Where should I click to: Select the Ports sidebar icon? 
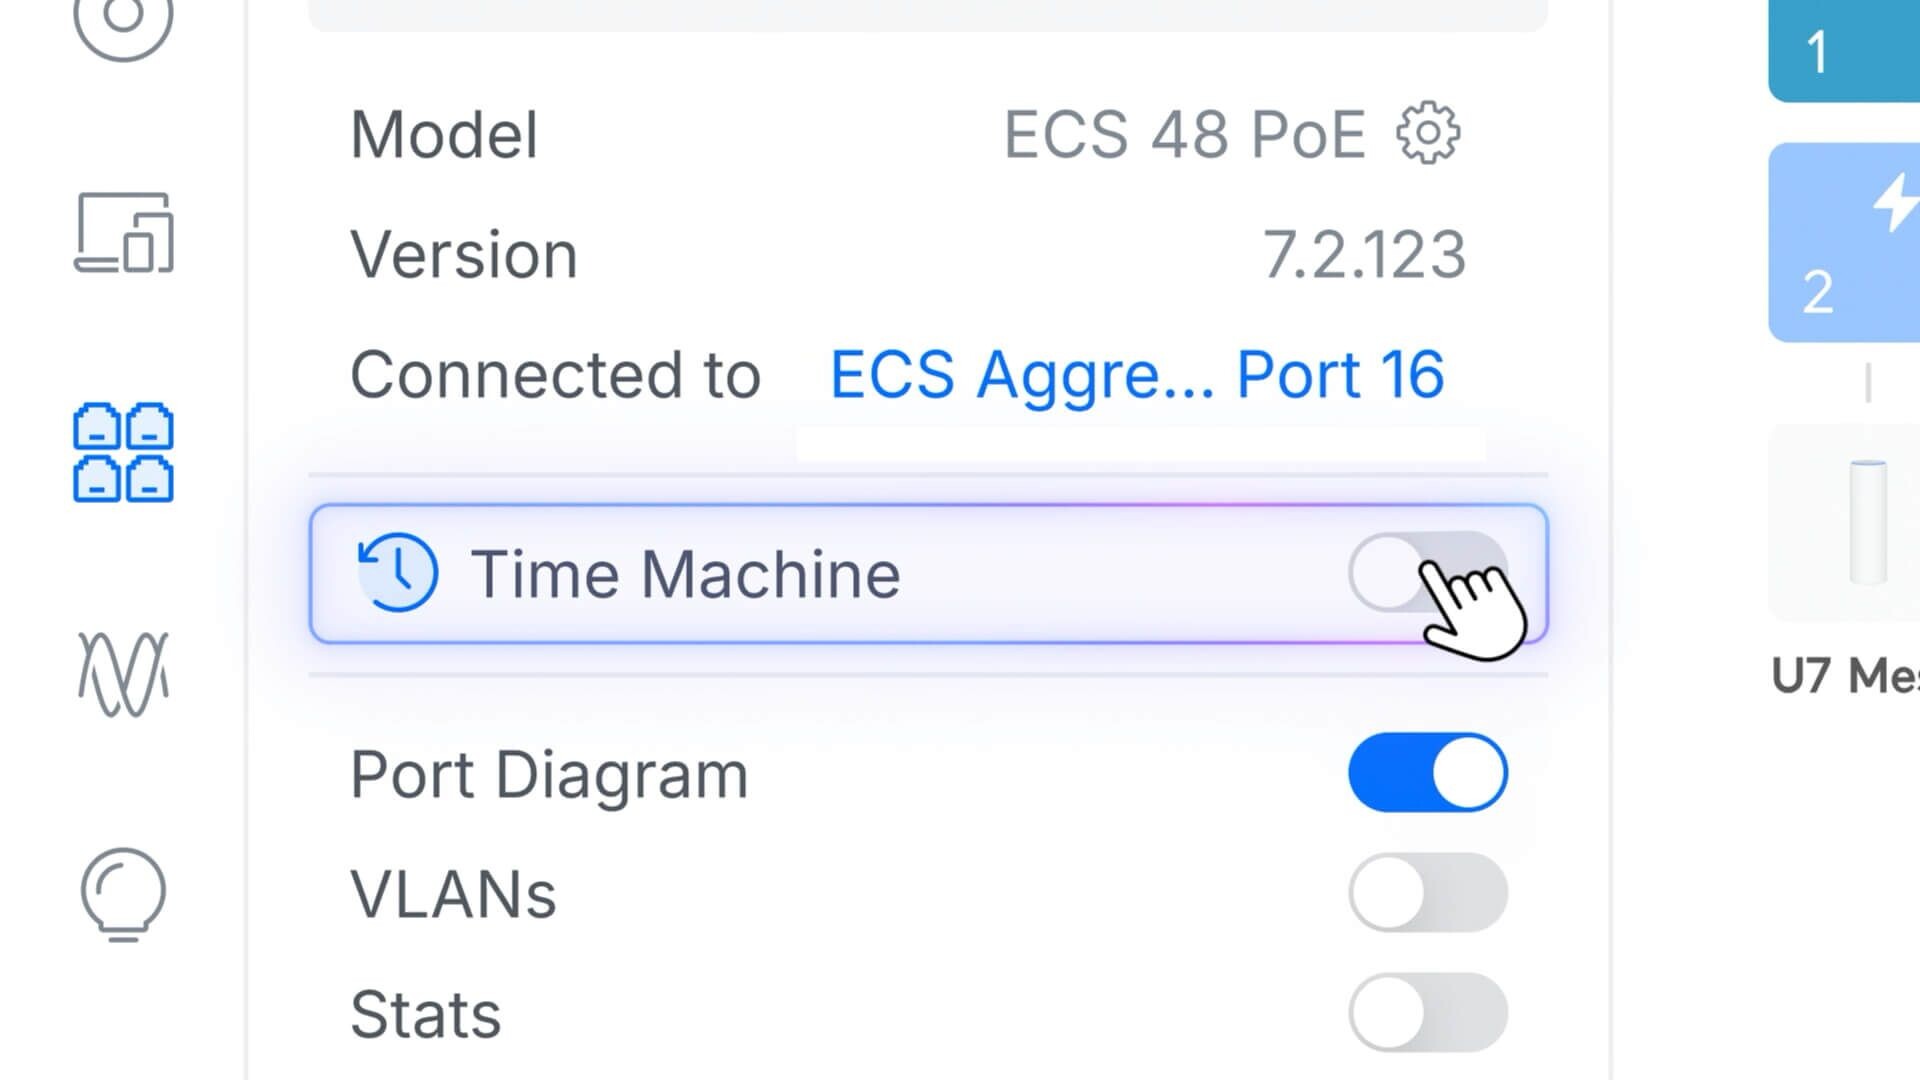123,452
